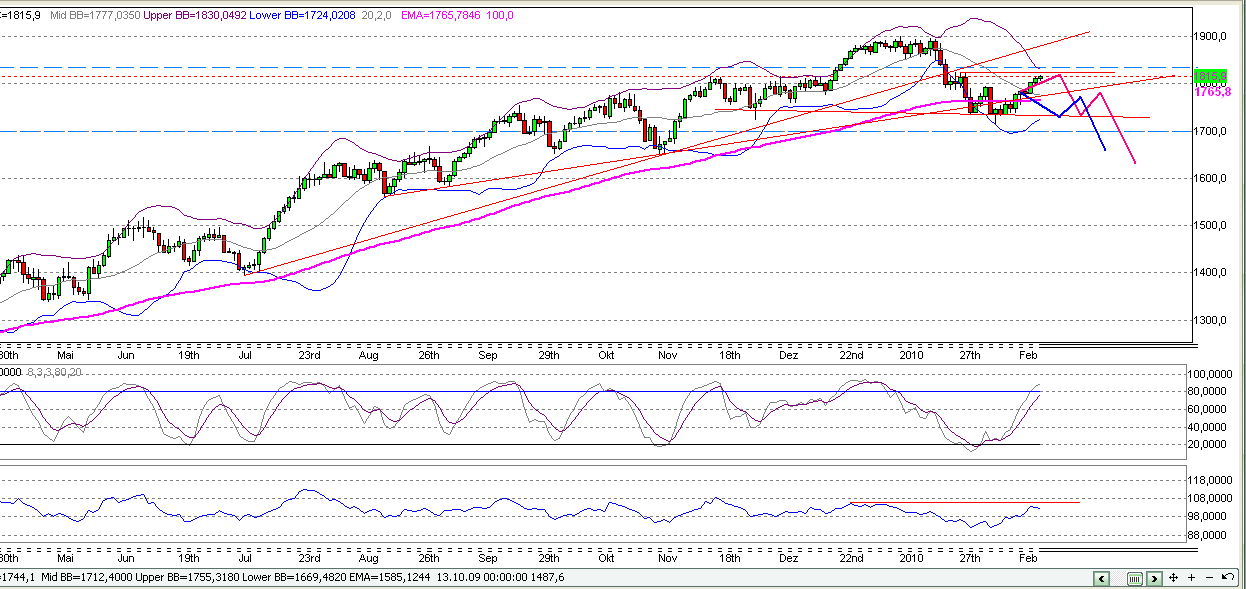The image size is (1246, 589).
Task: Click the magenta price tag '1765,8'
Action: [x=1212, y=91]
